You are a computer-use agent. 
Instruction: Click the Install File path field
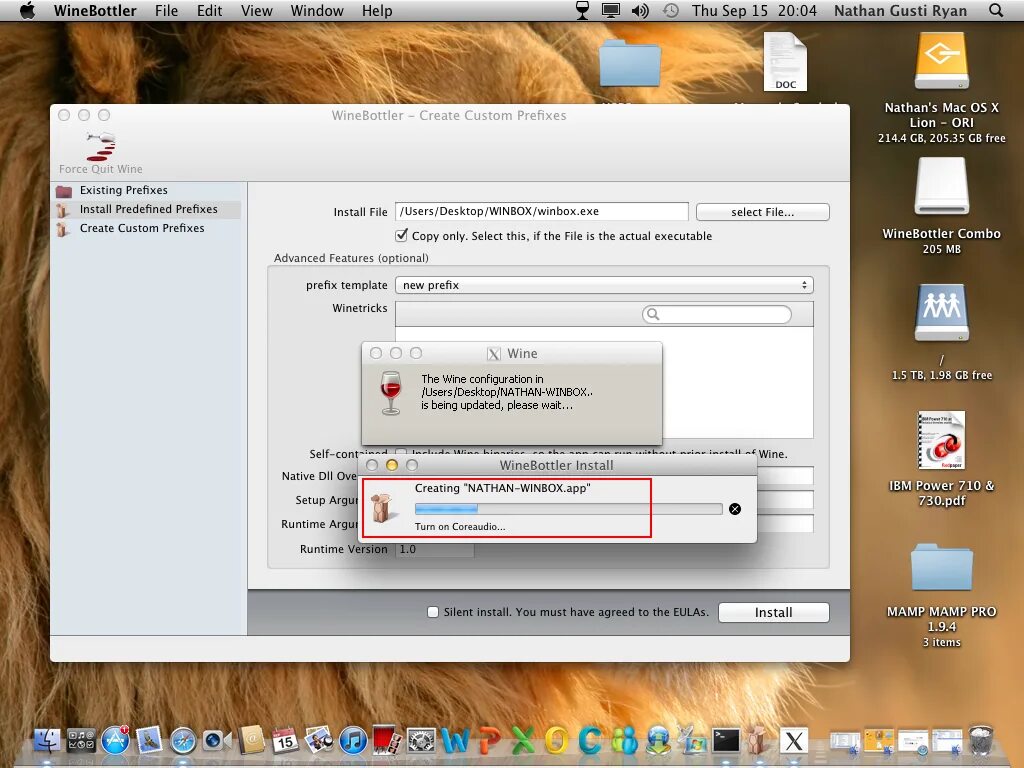(541, 212)
